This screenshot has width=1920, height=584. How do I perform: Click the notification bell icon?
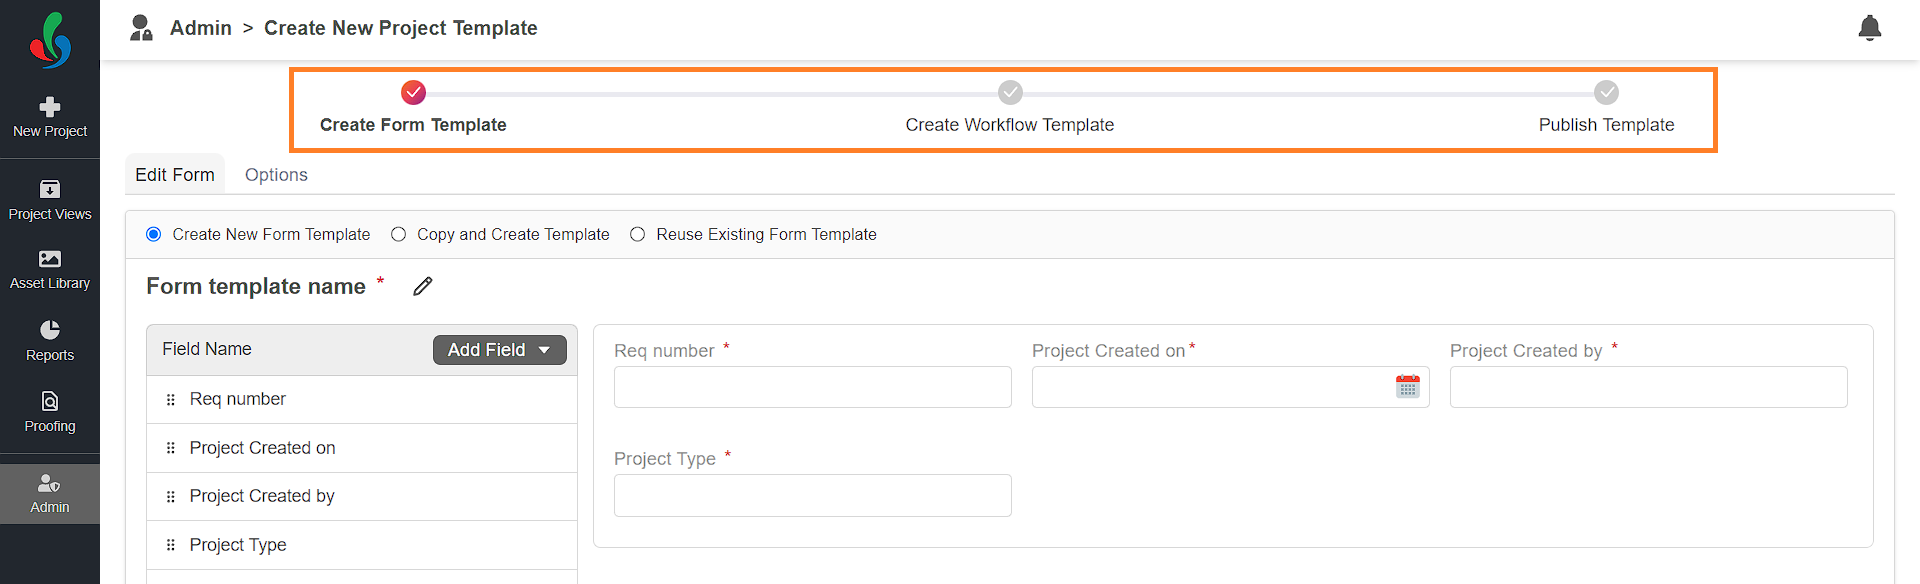point(1869,28)
